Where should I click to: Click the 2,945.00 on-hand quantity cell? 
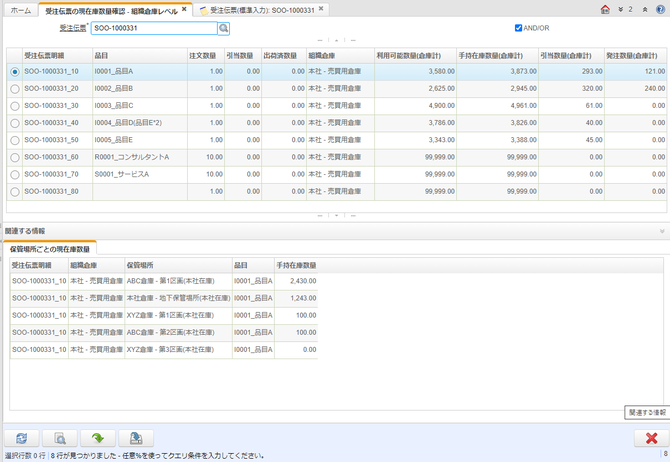tap(498, 89)
